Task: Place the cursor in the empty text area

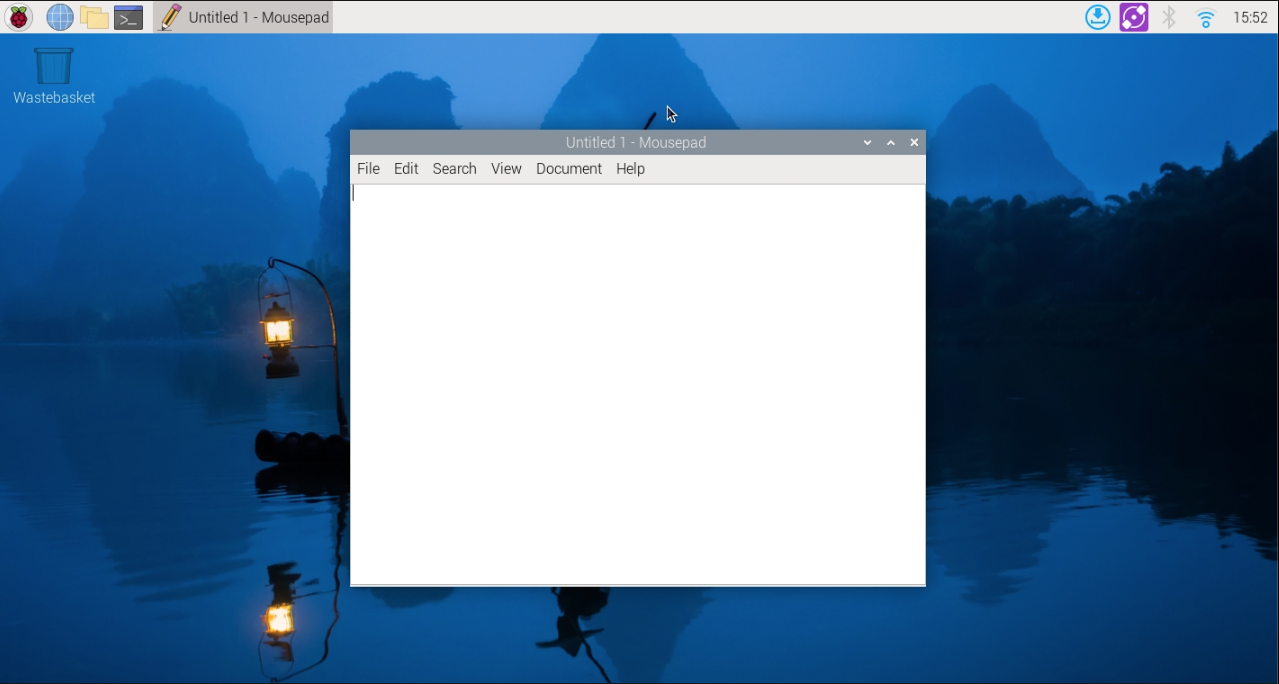Action: [x=637, y=380]
